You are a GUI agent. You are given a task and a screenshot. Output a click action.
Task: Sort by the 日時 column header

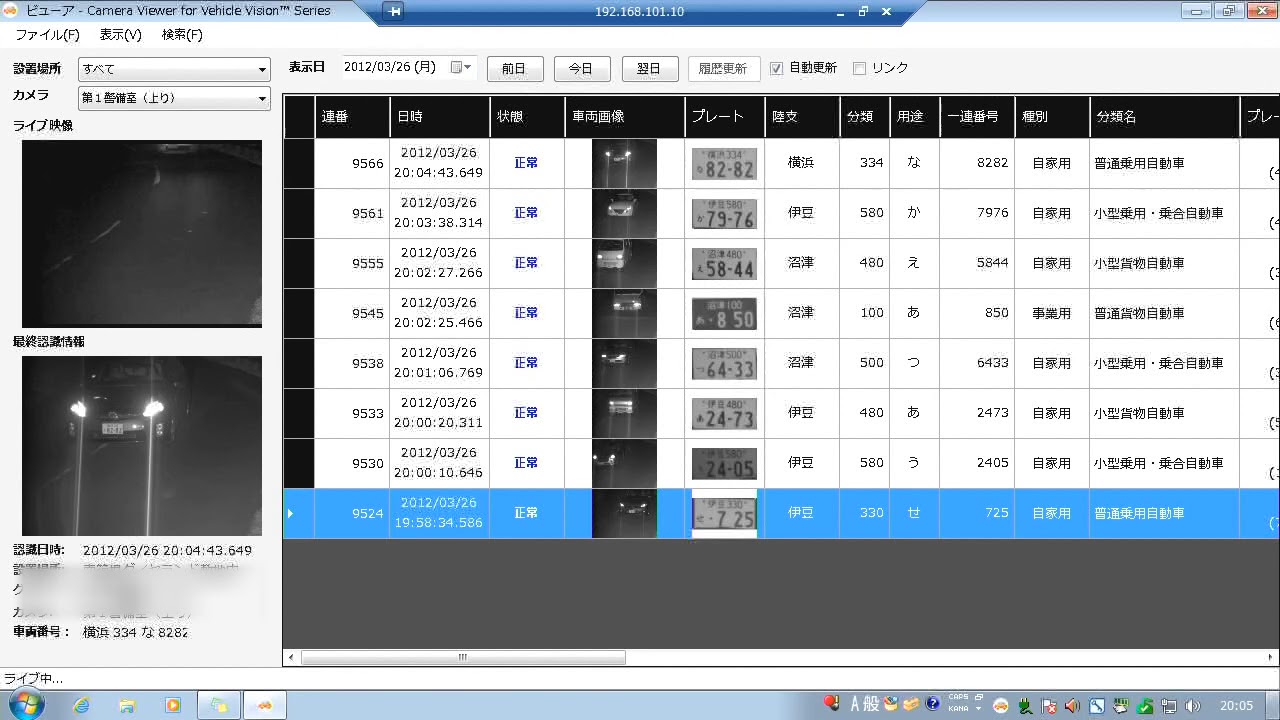click(440, 117)
